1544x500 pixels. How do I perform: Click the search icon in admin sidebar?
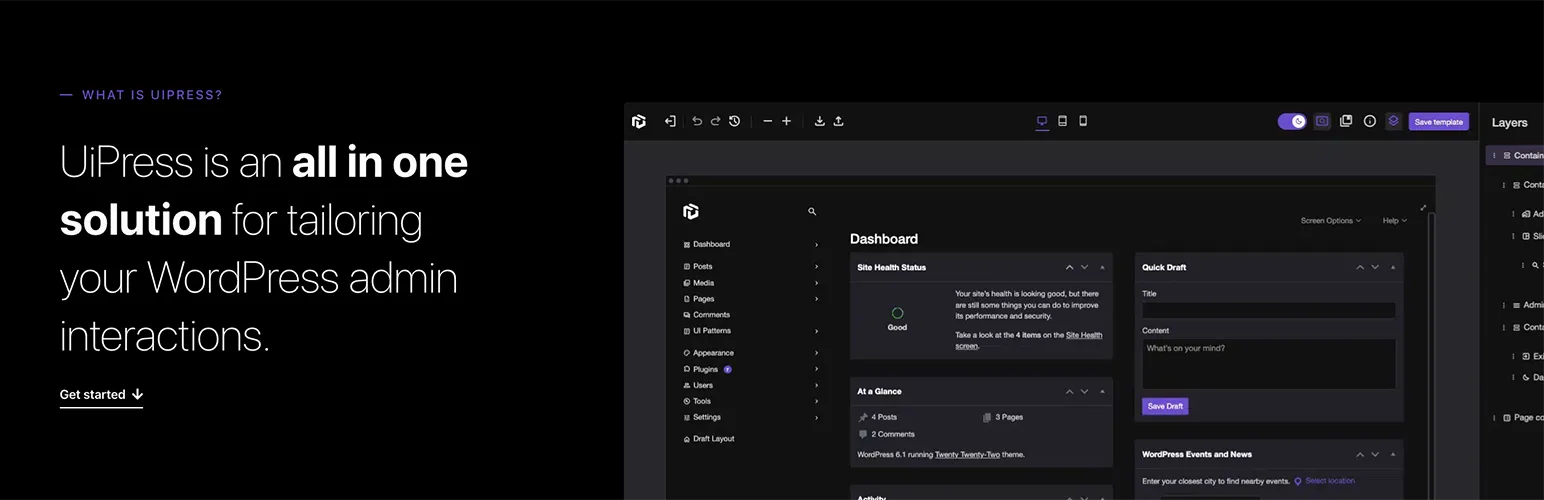[812, 212]
